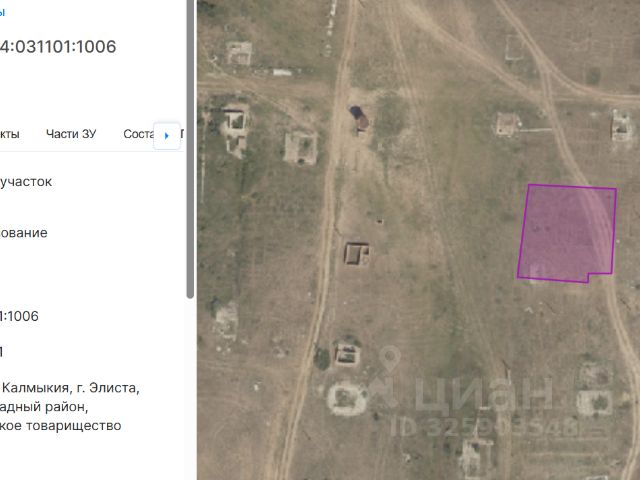Click the Циан location pin watermark icon
This screenshot has width=640, height=480.
coord(390,359)
